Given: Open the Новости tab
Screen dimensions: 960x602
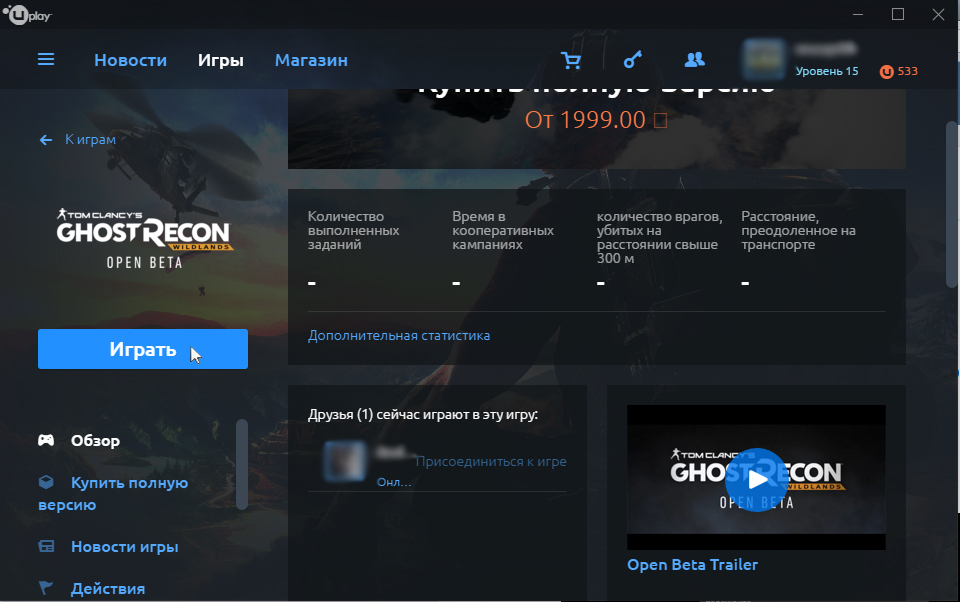Looking at the screenshot, I should pos(130,60).
